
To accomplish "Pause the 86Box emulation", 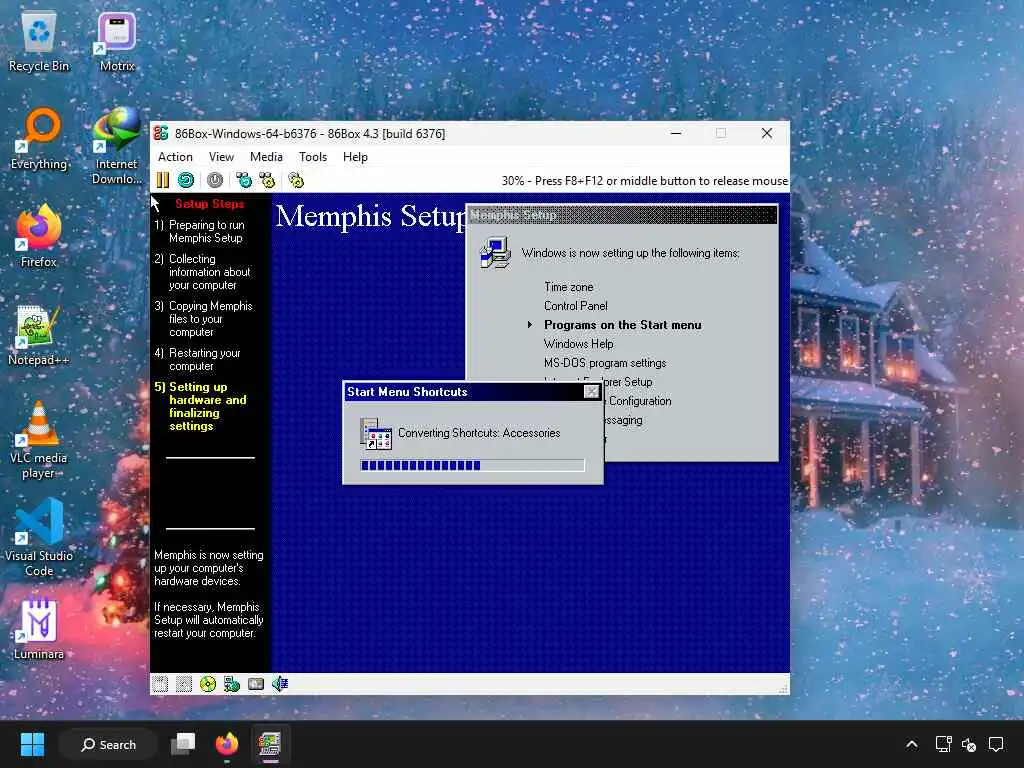I will click(163, 180).
